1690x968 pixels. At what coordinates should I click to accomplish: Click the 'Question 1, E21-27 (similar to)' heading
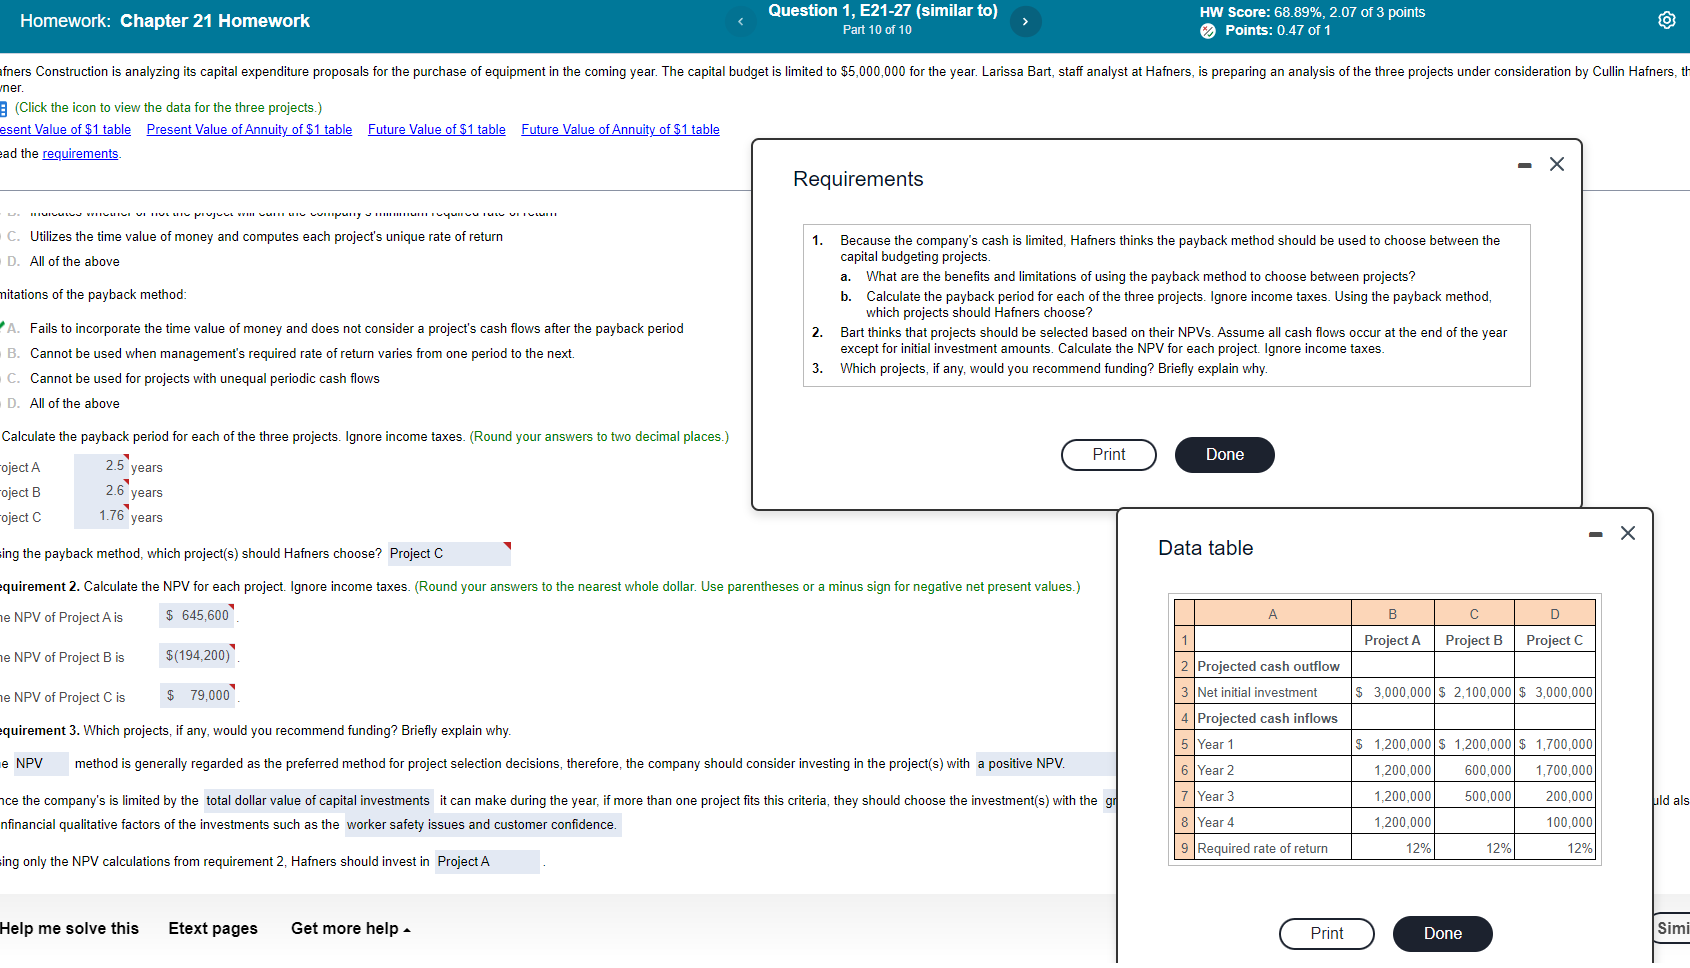(883, 11)
